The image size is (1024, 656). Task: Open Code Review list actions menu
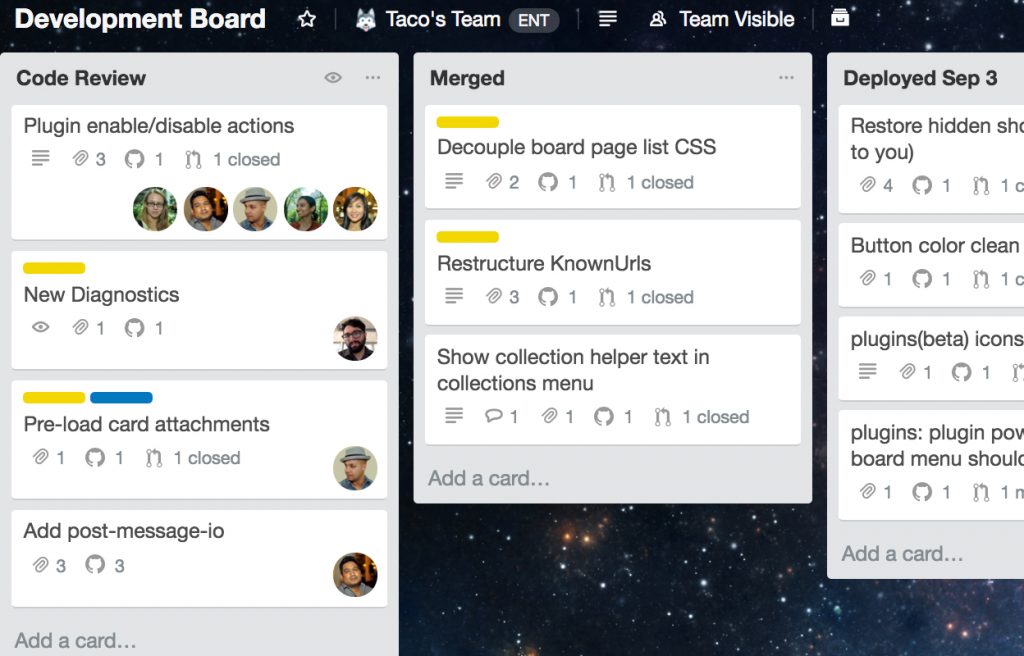coord(373,78)
